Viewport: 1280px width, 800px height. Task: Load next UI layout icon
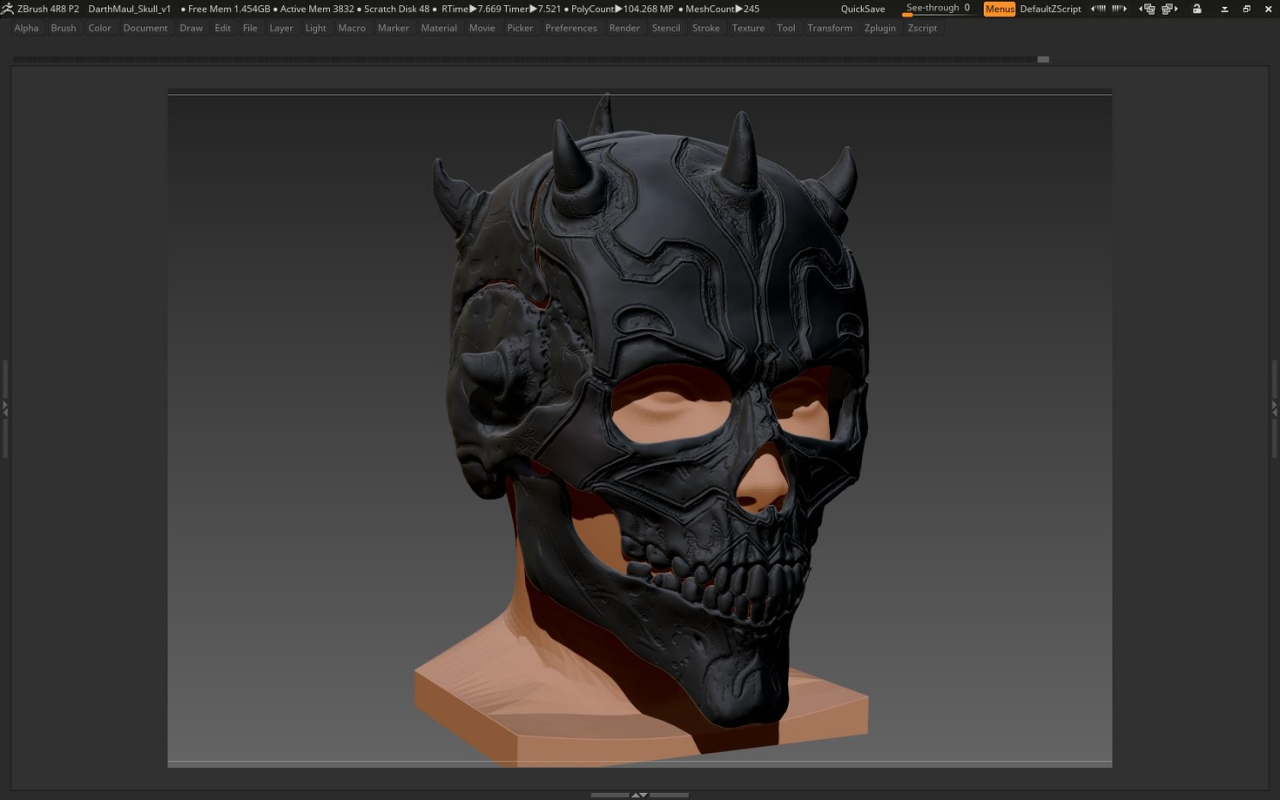1169,9
